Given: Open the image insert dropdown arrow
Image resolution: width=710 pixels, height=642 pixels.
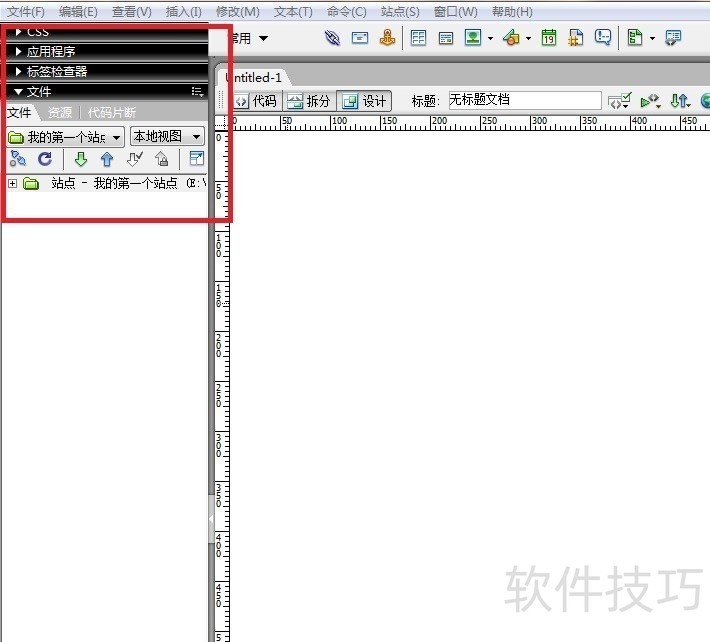Looking at the screenshot, I should pos(490,38).
